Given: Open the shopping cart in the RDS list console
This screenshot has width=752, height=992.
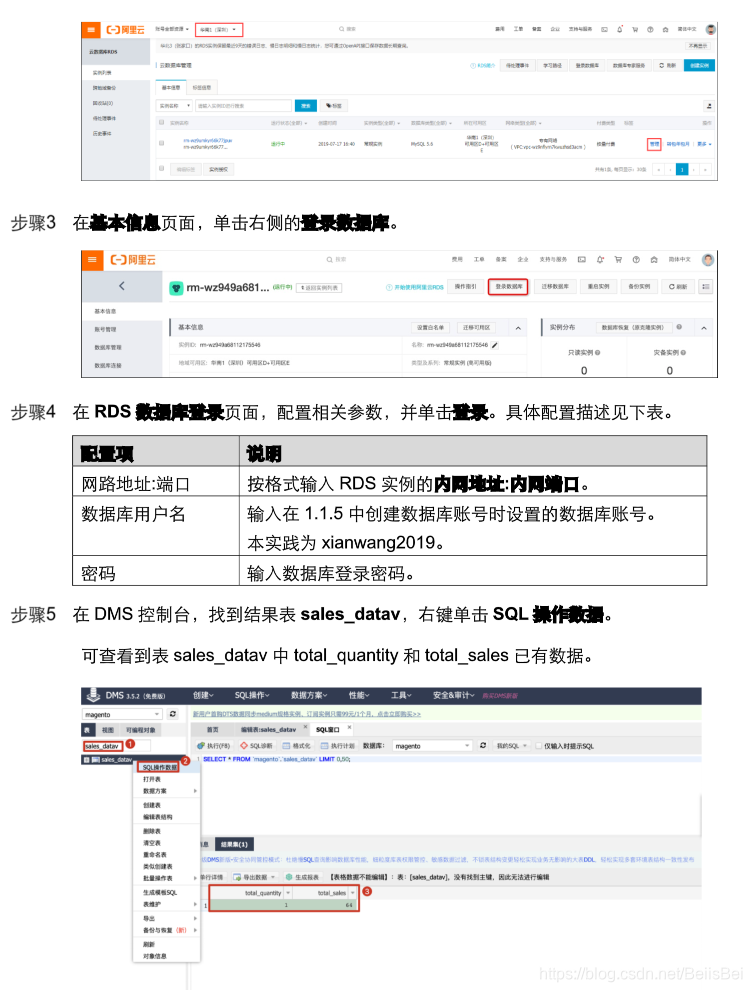Looking at the screenshot, I should pos(635,30).
